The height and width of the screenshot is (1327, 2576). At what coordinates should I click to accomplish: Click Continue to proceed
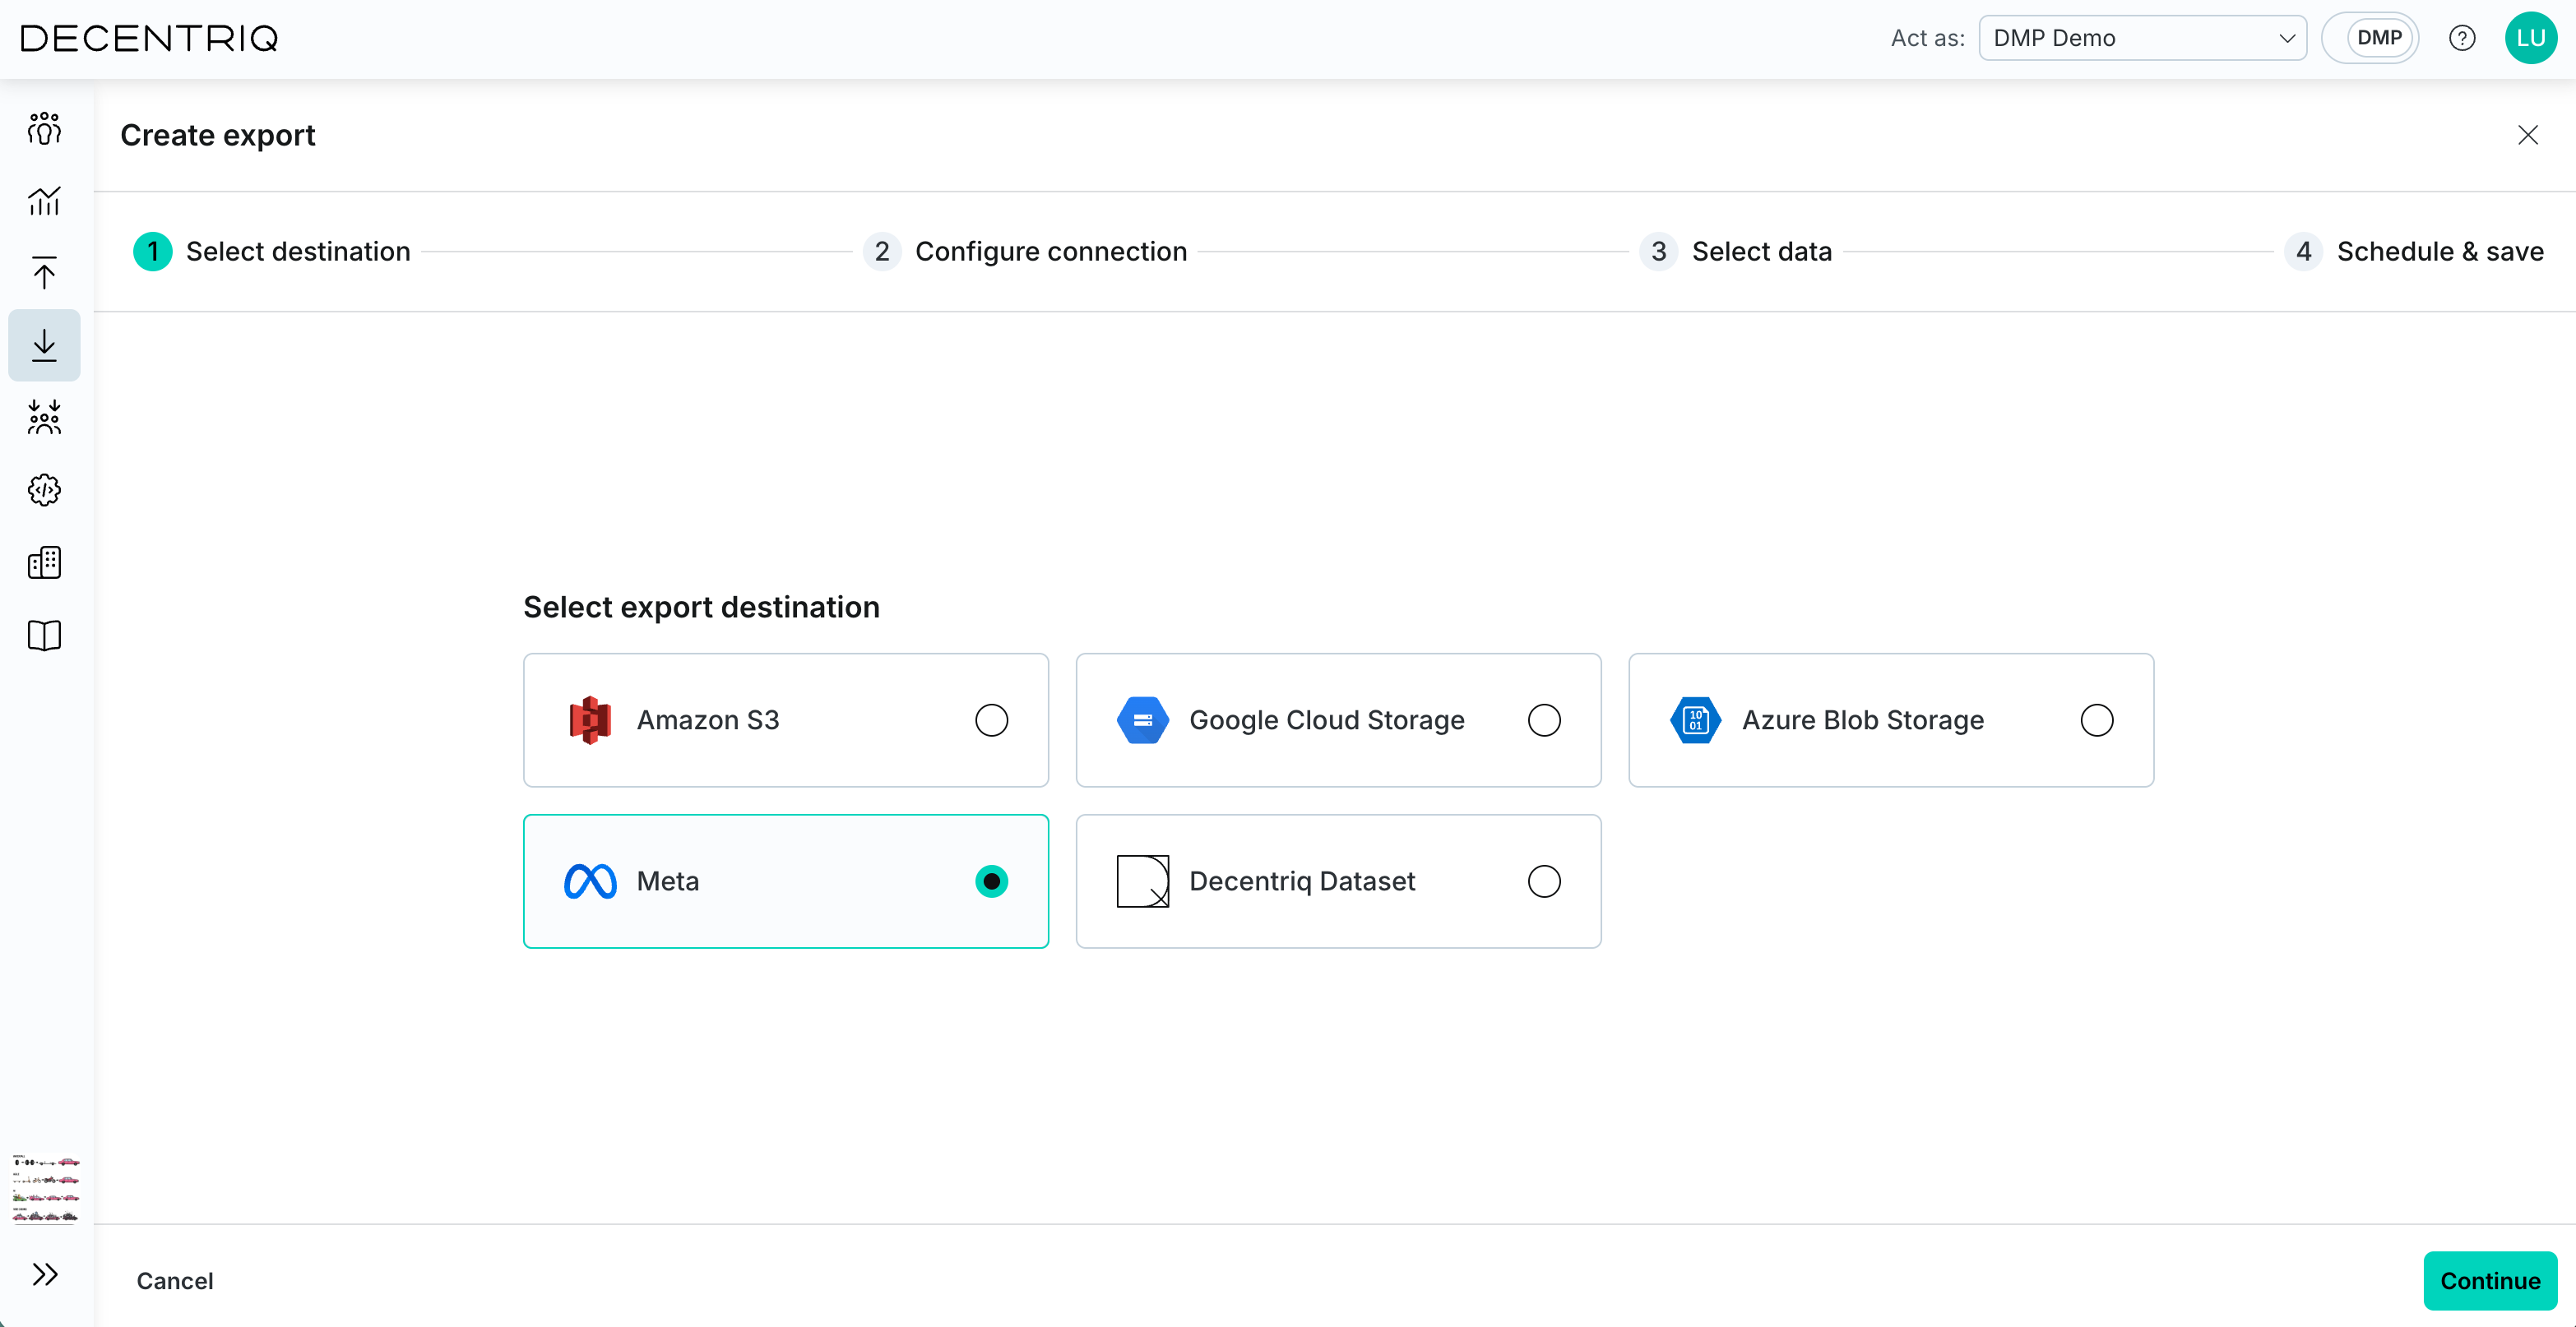pos(2490,1281)
